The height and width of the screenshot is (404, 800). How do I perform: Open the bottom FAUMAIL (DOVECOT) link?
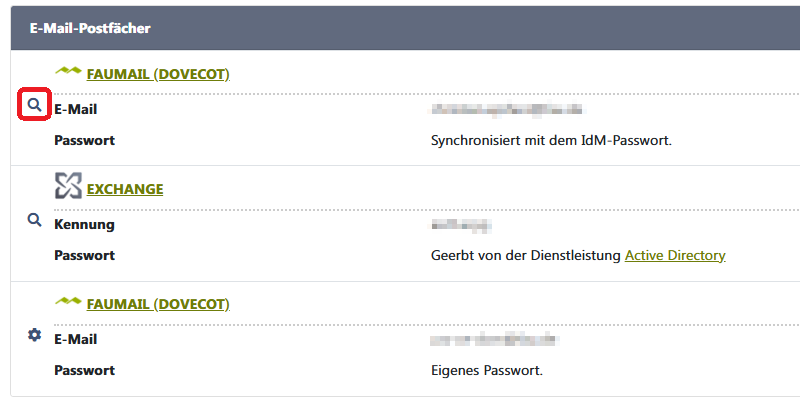click(158, 304)
